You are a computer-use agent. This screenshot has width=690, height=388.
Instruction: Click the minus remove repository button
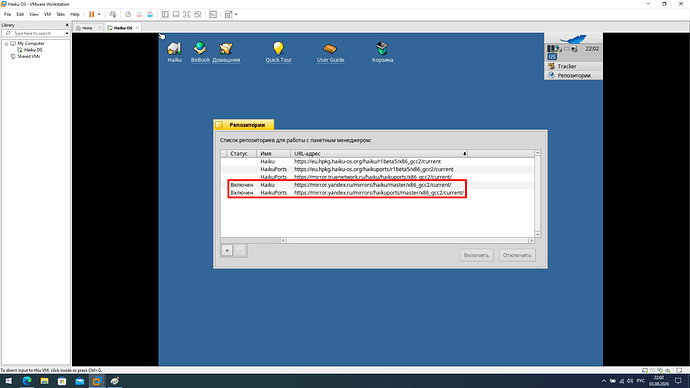coord(240,251)
